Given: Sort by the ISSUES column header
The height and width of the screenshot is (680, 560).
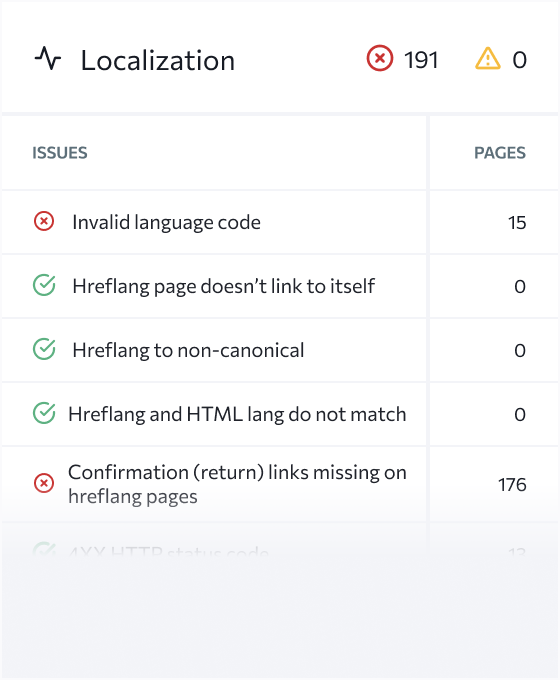Looking at the screenshot, I should coord(60,153).
